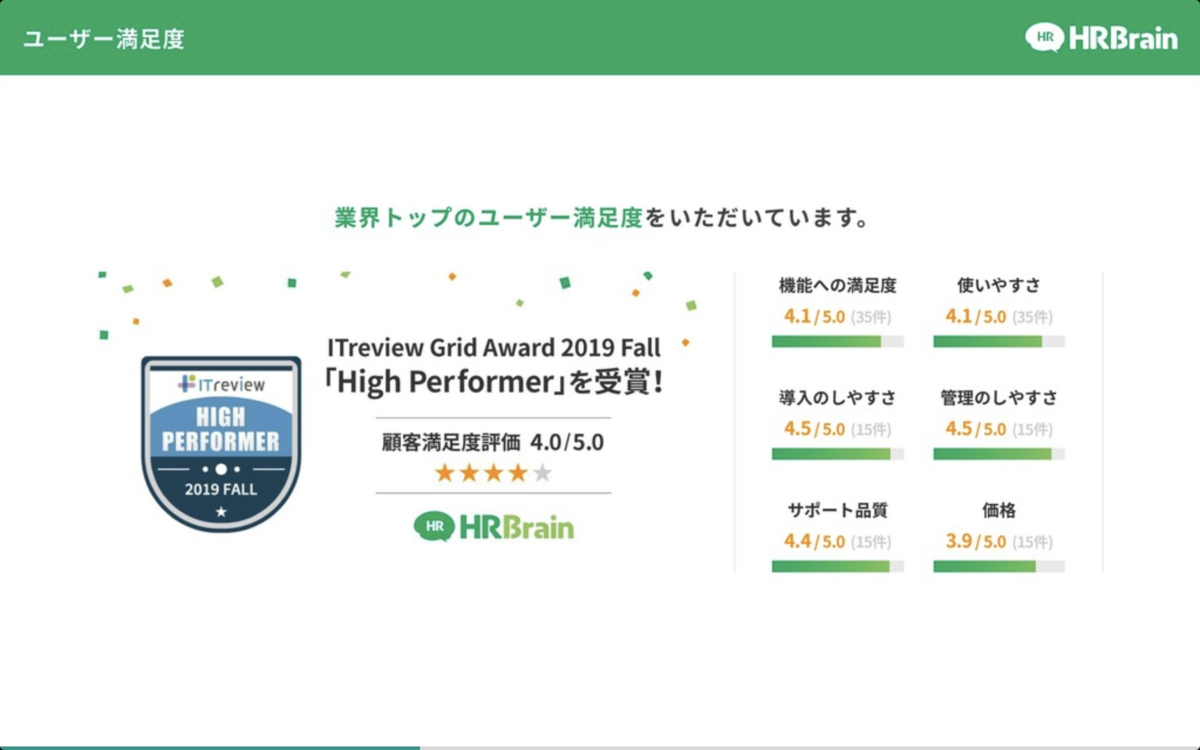
Task: Click 顧客満足度評価 4.0/5.0 text
Action: coord(493,441)
